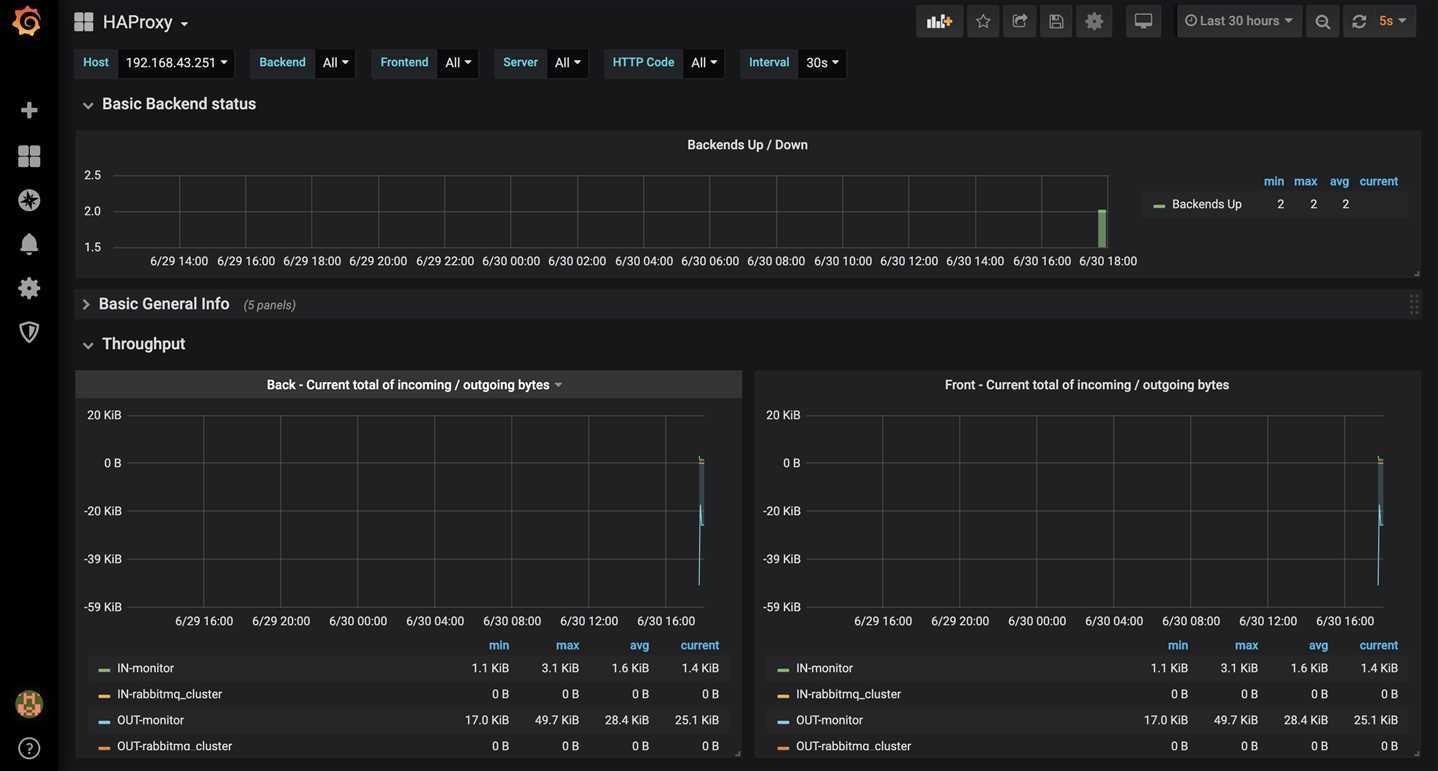Open the Backend variable dropdown
Viewport: 1438px width, 771px height.
tap(335, 63)
